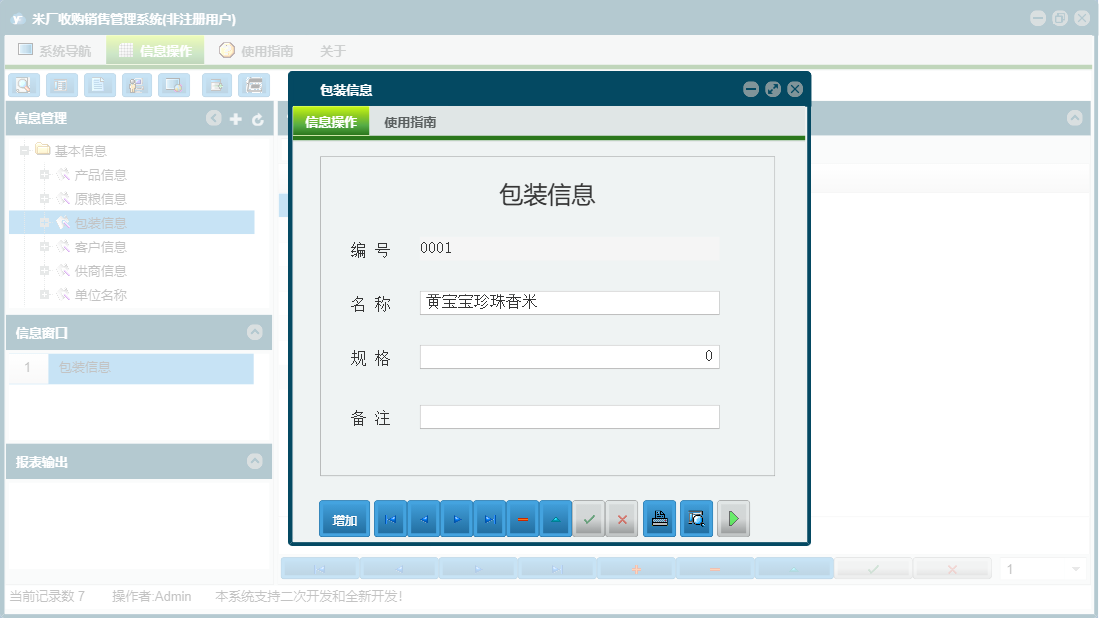
Task: Expand the 包装信息 tree node
Action: coord(44,223)
